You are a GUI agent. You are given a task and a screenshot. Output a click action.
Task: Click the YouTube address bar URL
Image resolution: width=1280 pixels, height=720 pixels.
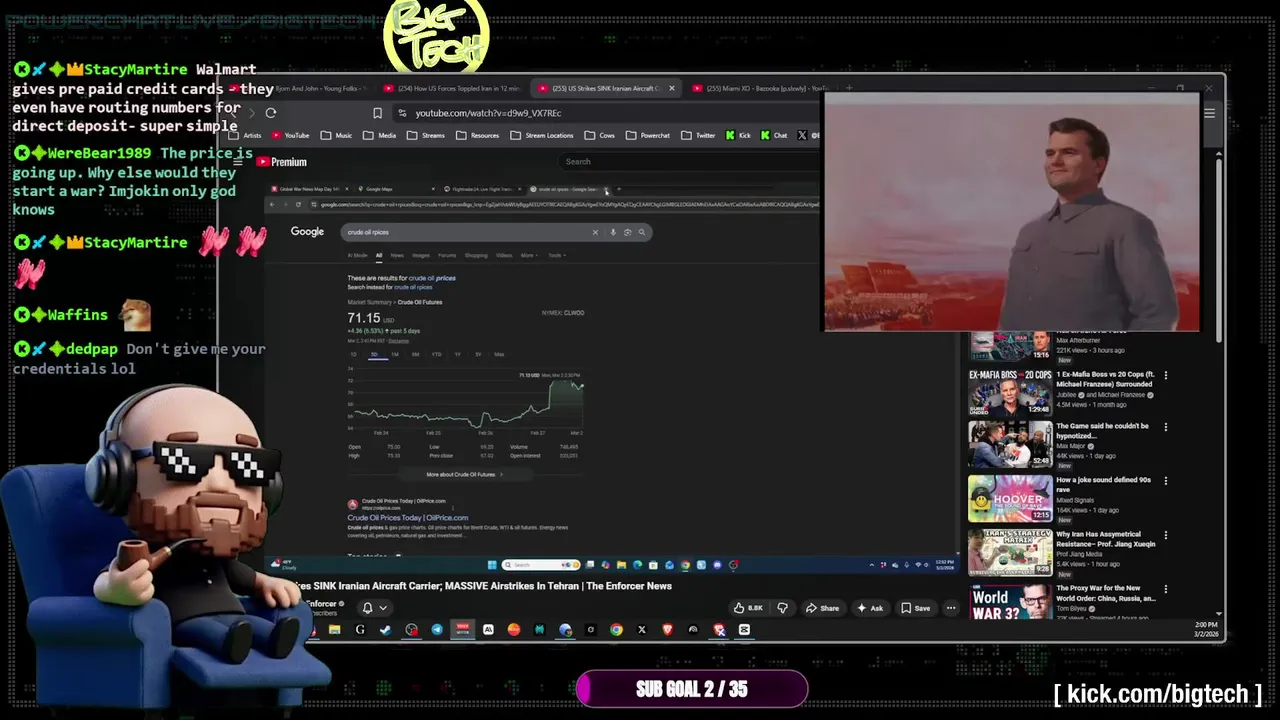coord(488,113)
